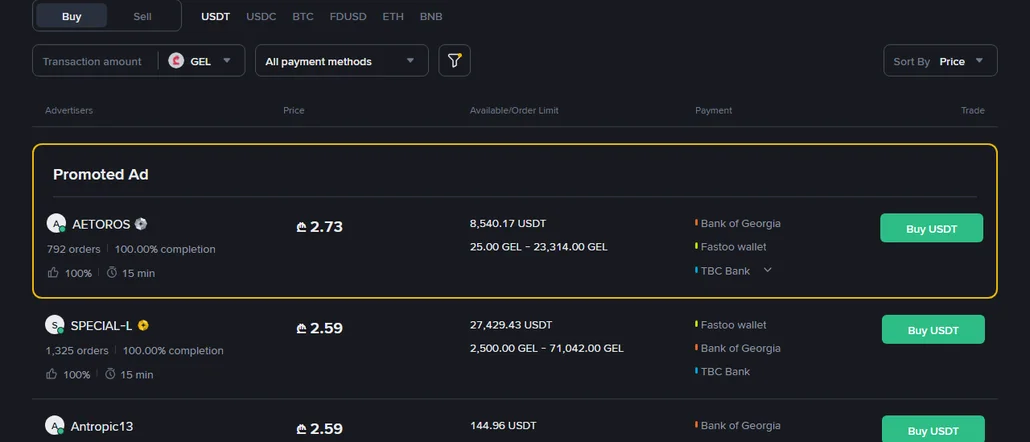Click Buy USDT for AETOROS
Image resolution: width=1030 pixels, height=442 pixels.
point(931,229)
